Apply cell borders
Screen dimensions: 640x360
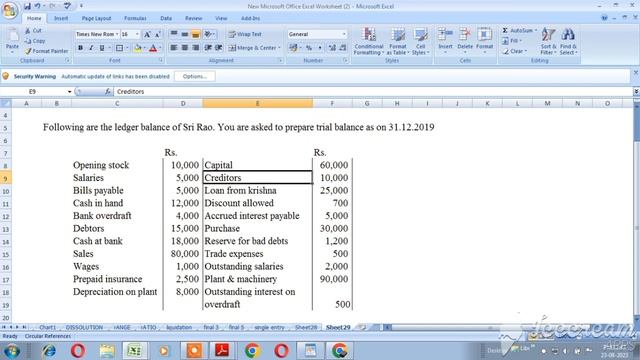[119, 48]
